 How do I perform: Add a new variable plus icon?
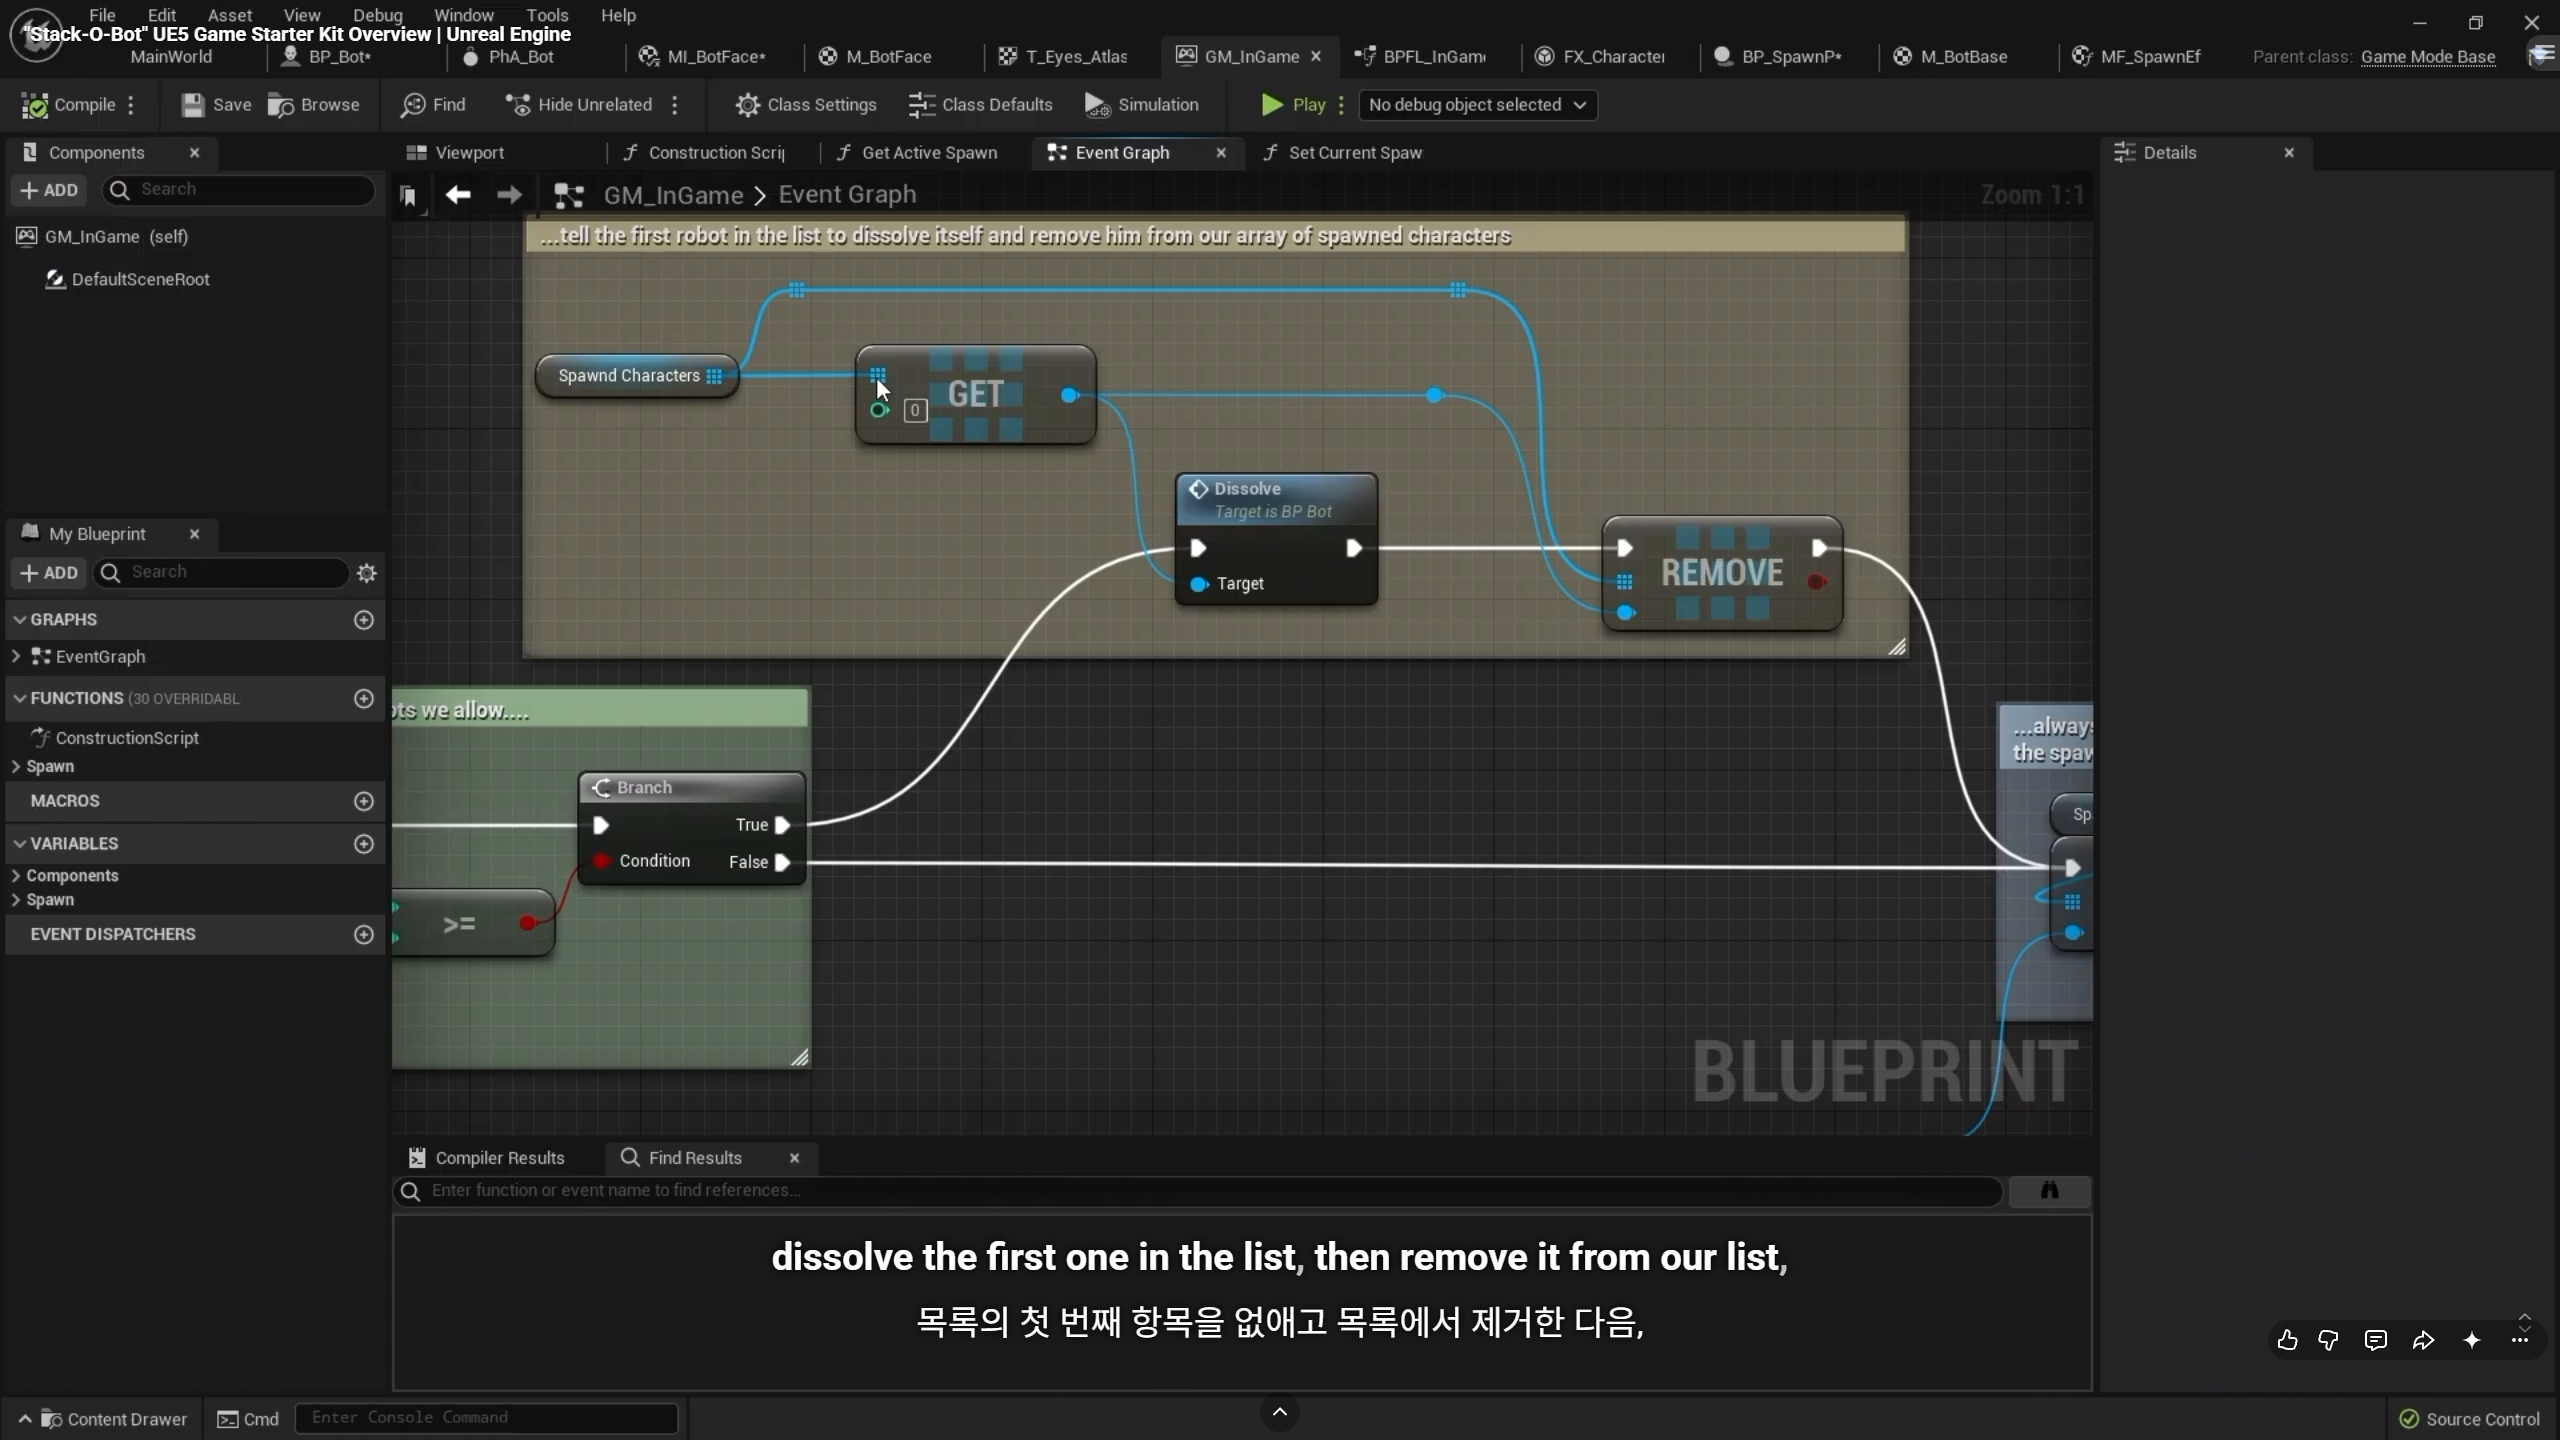click(364, 844)
